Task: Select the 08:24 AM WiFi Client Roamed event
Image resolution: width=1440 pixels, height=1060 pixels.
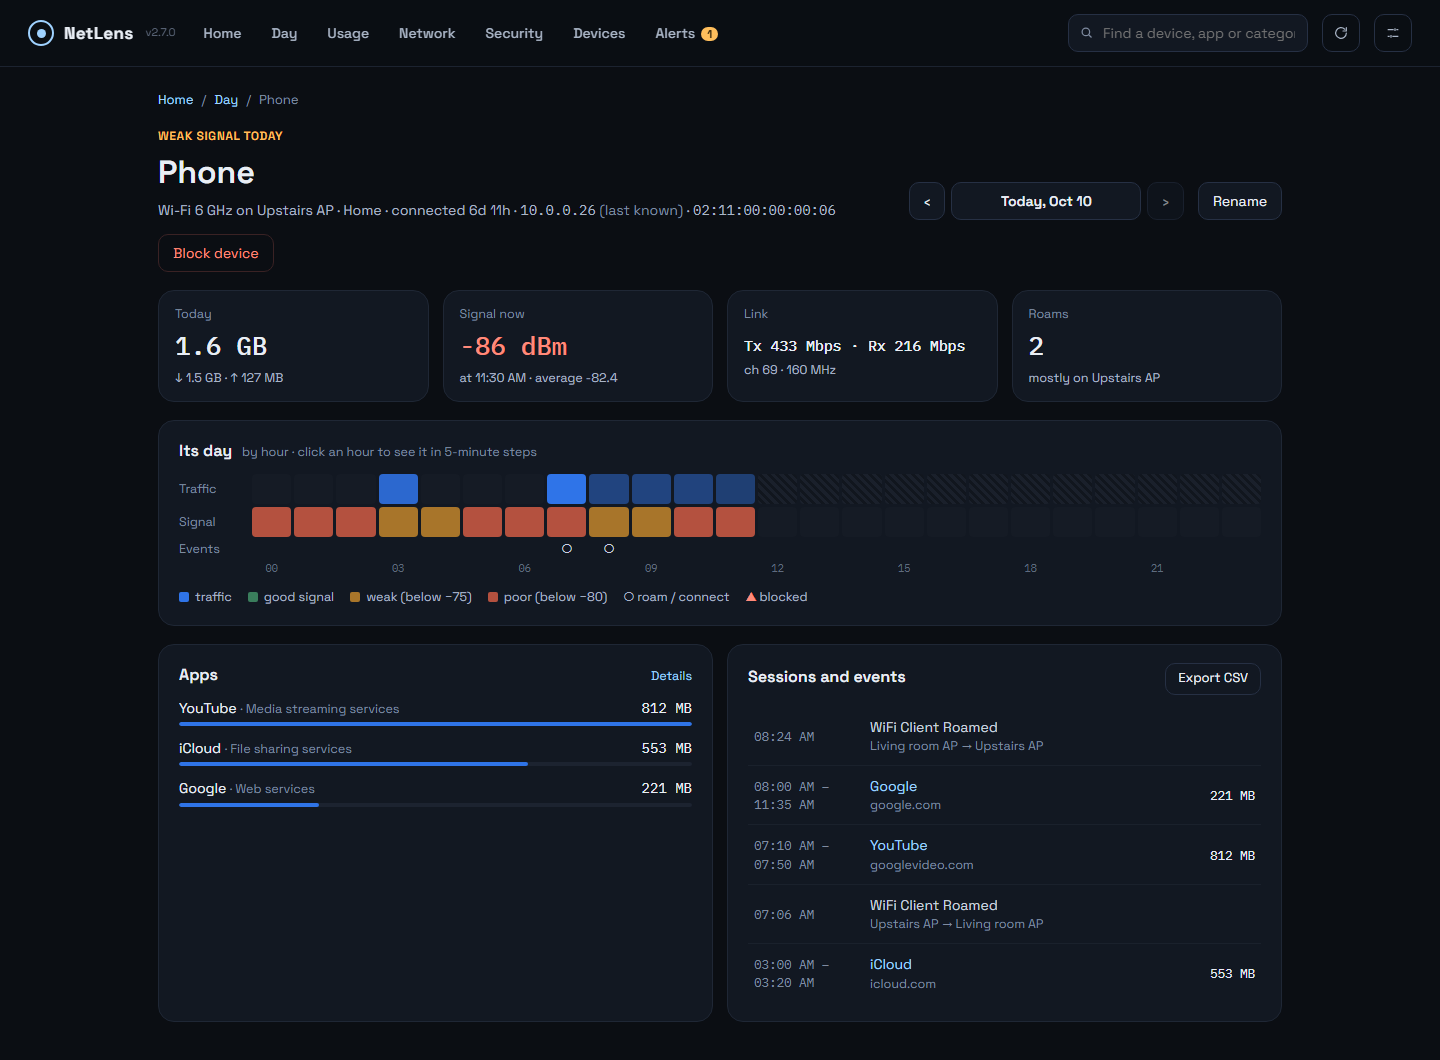Action: pyautogui.click(x=1004, y=736)
